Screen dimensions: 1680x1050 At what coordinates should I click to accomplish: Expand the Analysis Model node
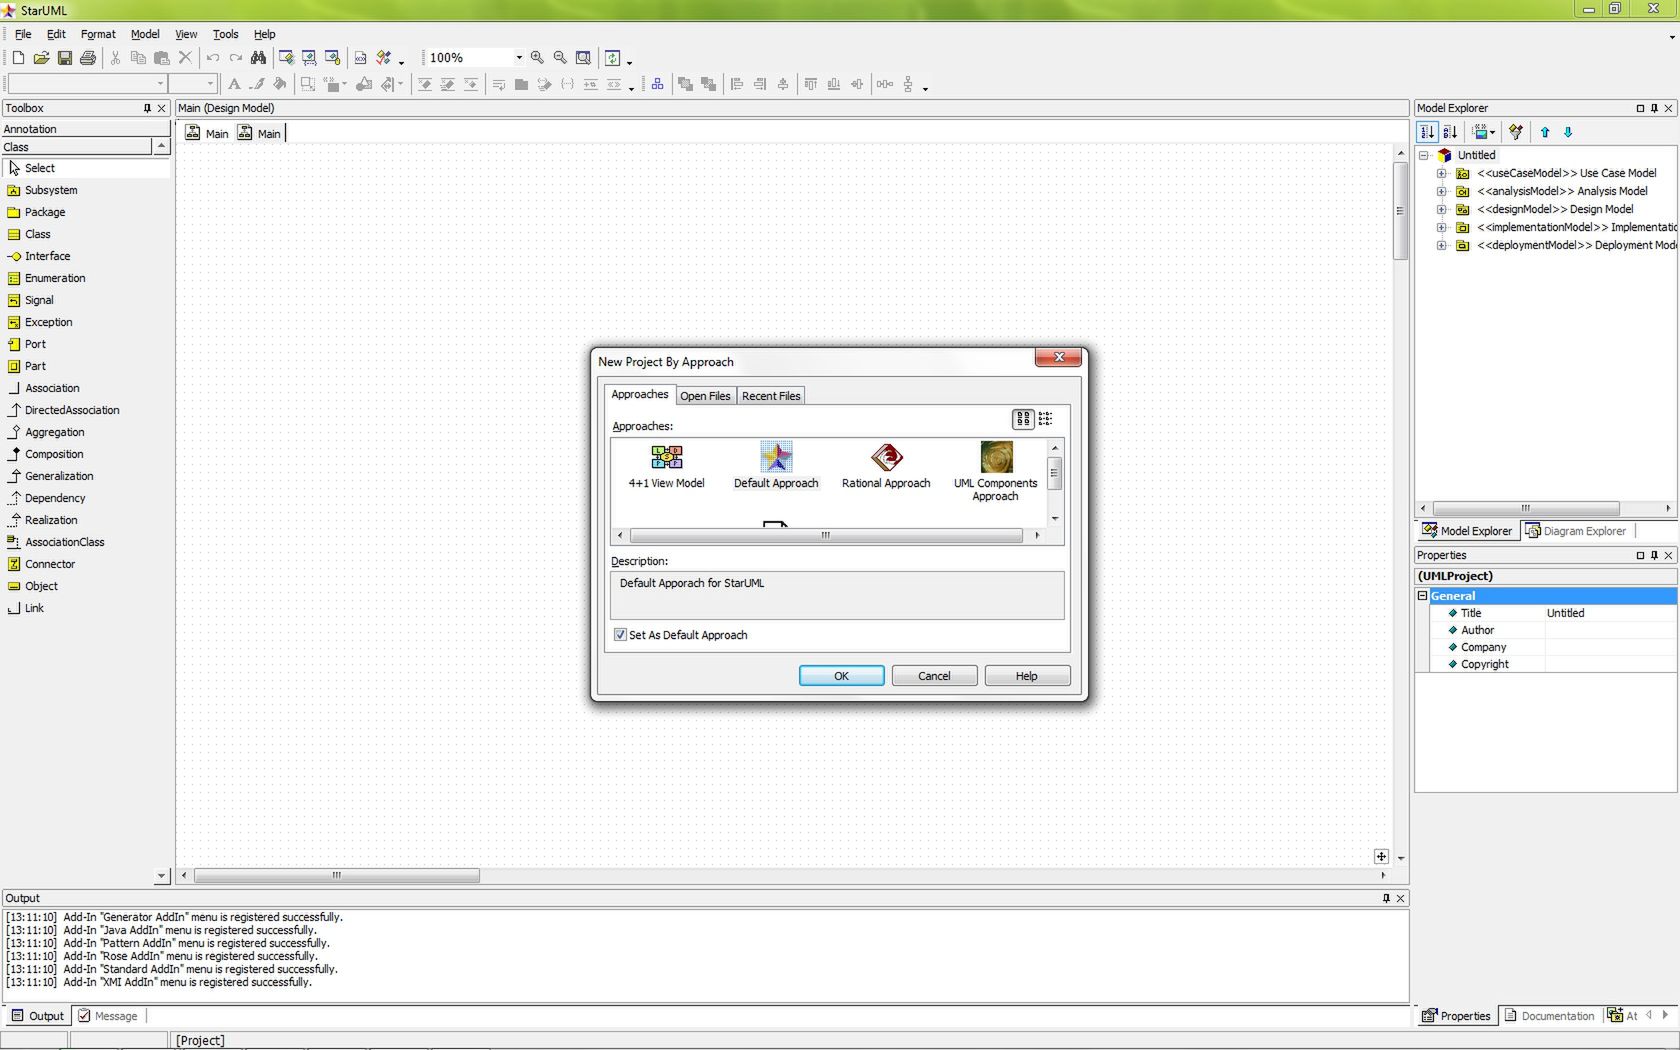[x=1441, y=191]
